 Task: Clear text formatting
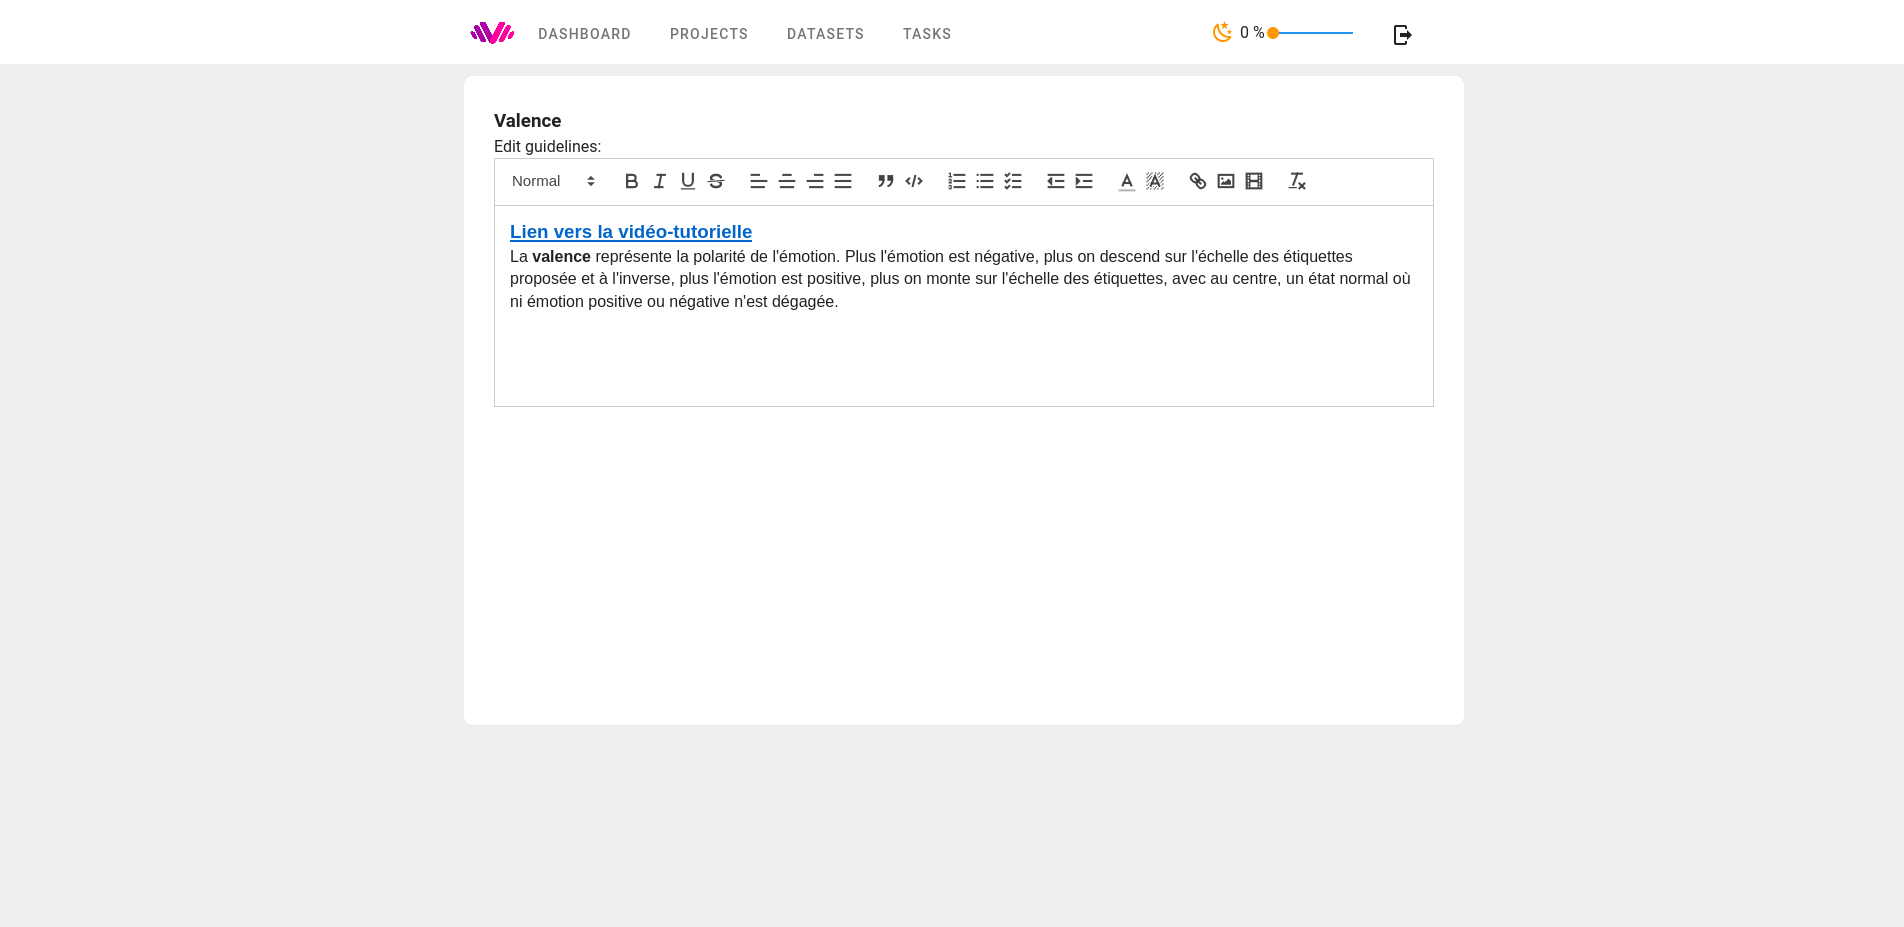[x=1297, y=181]
